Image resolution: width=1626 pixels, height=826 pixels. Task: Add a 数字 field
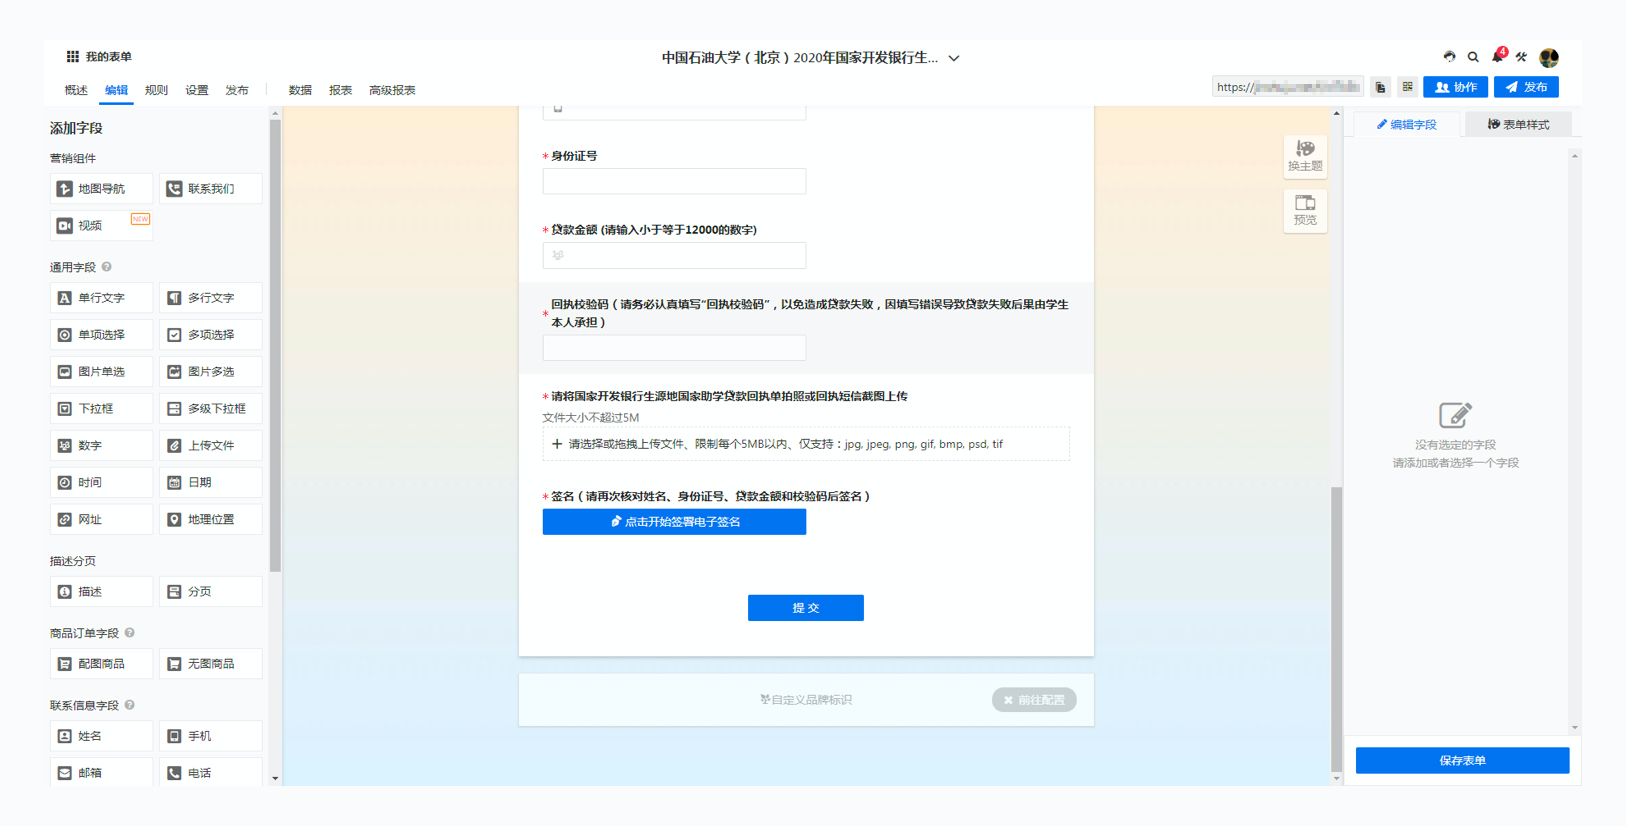101,446
